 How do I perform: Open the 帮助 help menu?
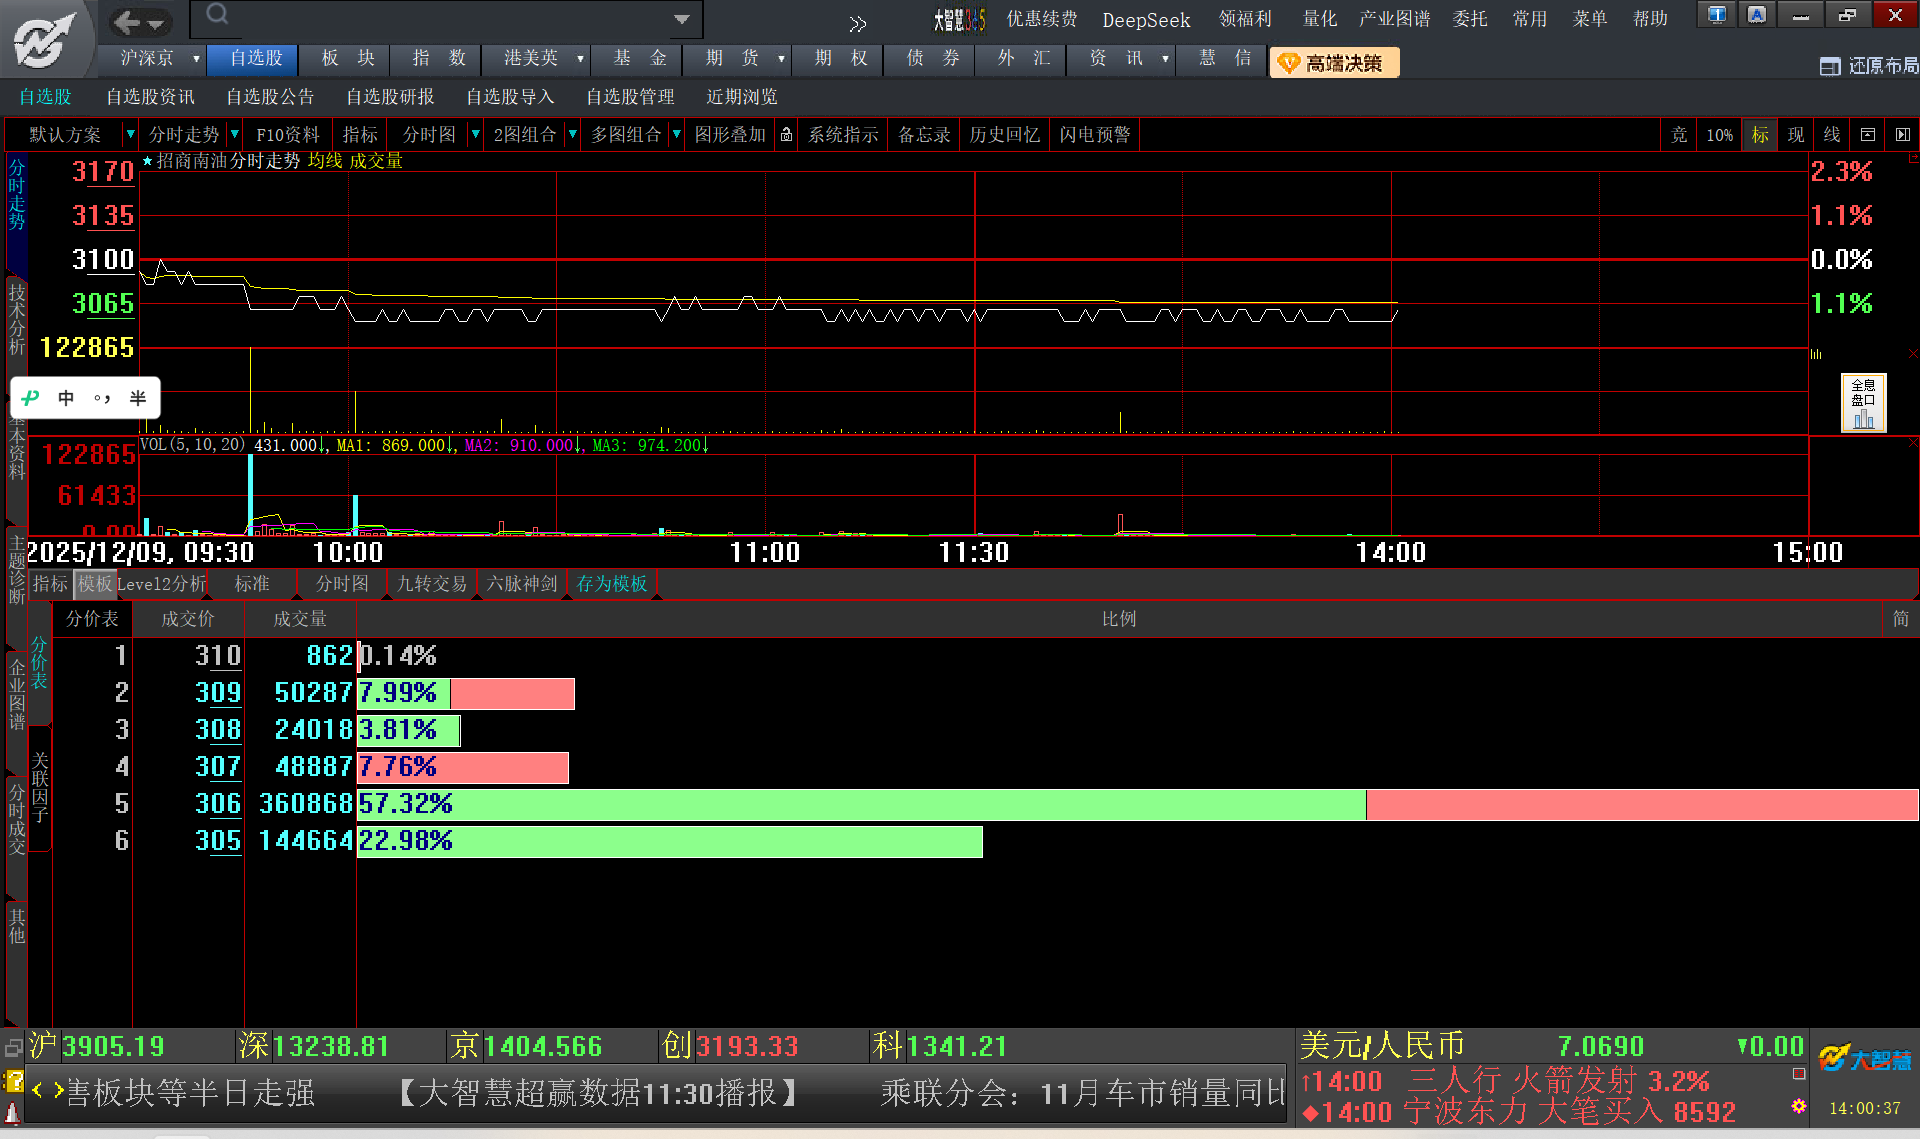point(1650,19)
